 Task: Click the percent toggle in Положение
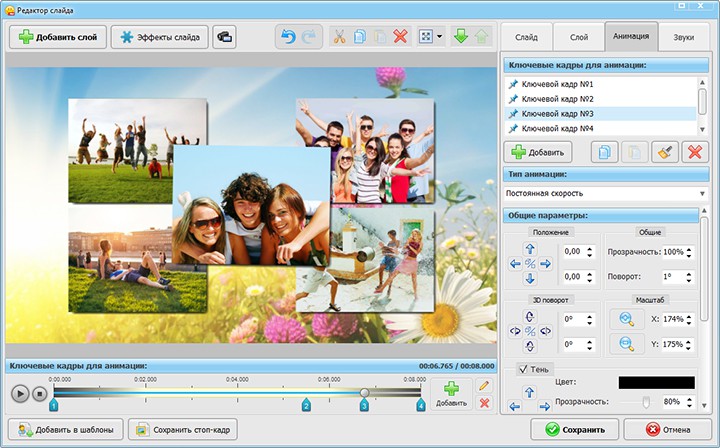[530, 264]
